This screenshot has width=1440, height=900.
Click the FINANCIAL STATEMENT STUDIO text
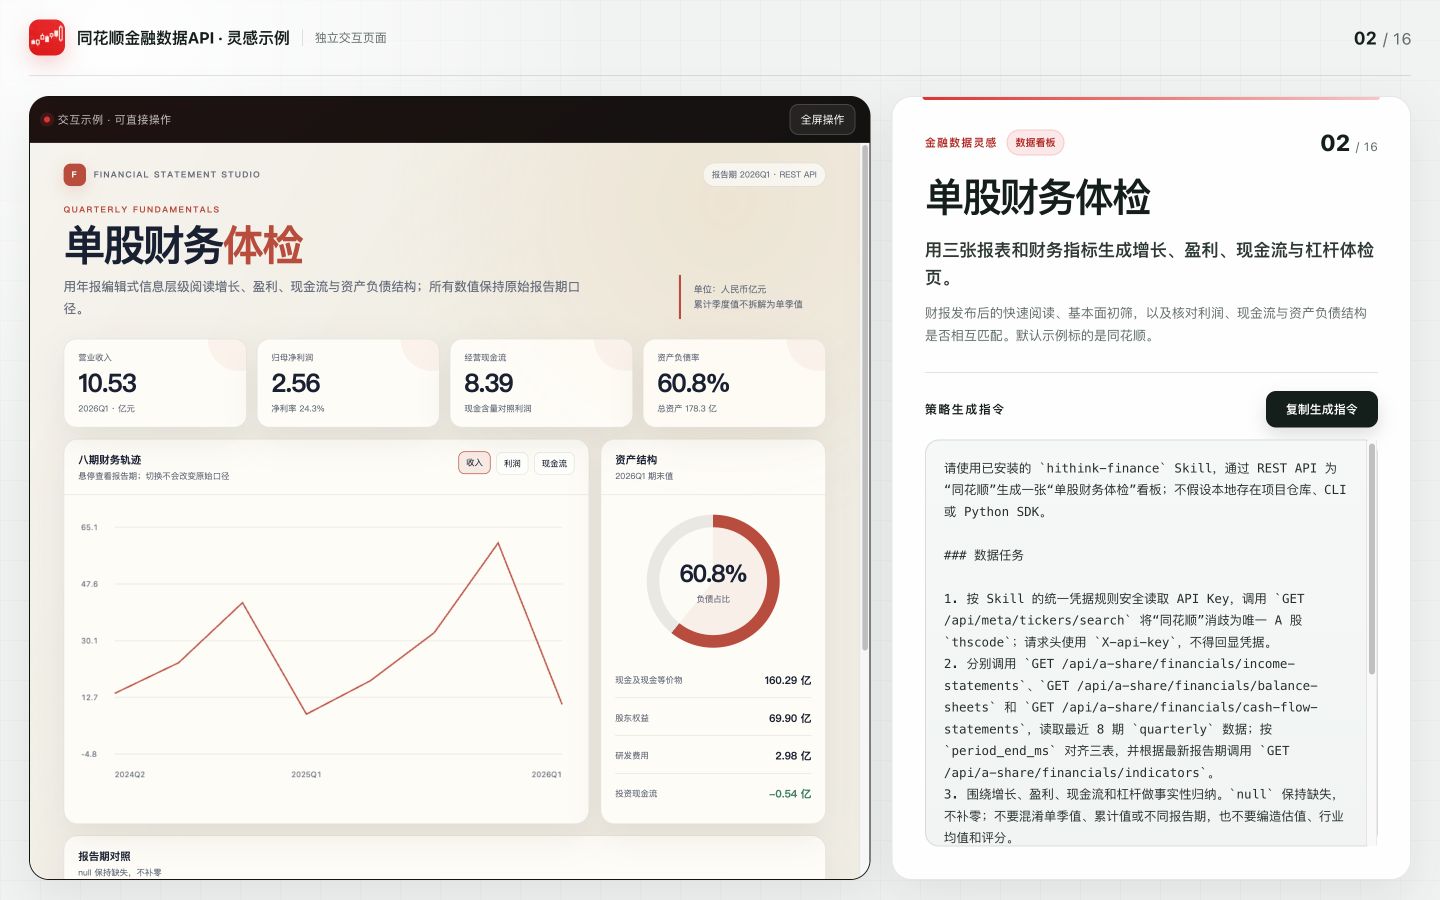tap(177, 174)
